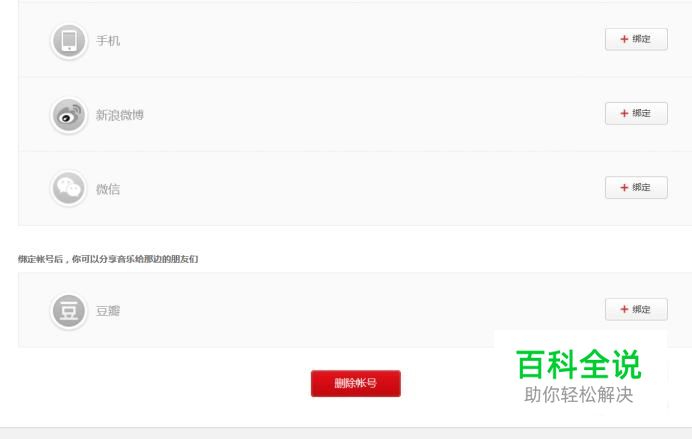Click the Douban logo icon
Image resolution: width=692 pixels, height=439 pixels.
pyautogui.click(x=69, y=311)
